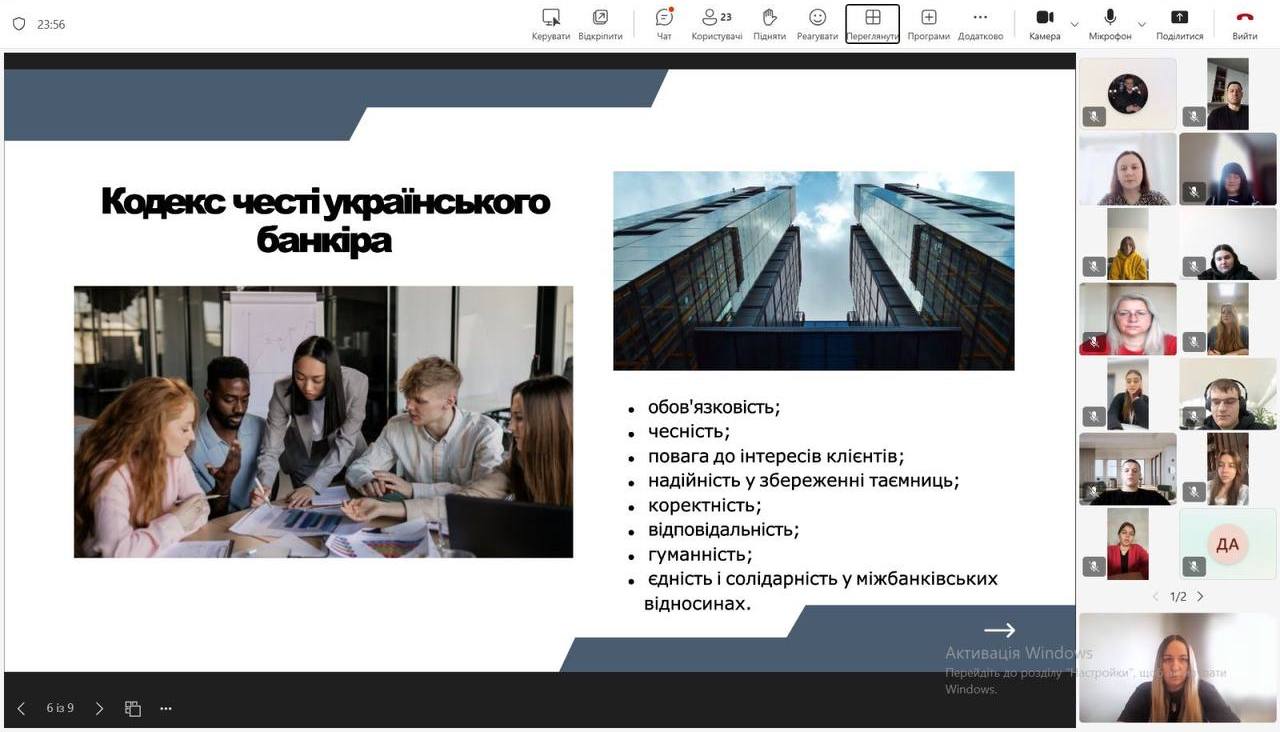This screenshot has height=732, width=1280.
Task: Toggle the Камера camera on or off
Action: [x=1044, y=24]
